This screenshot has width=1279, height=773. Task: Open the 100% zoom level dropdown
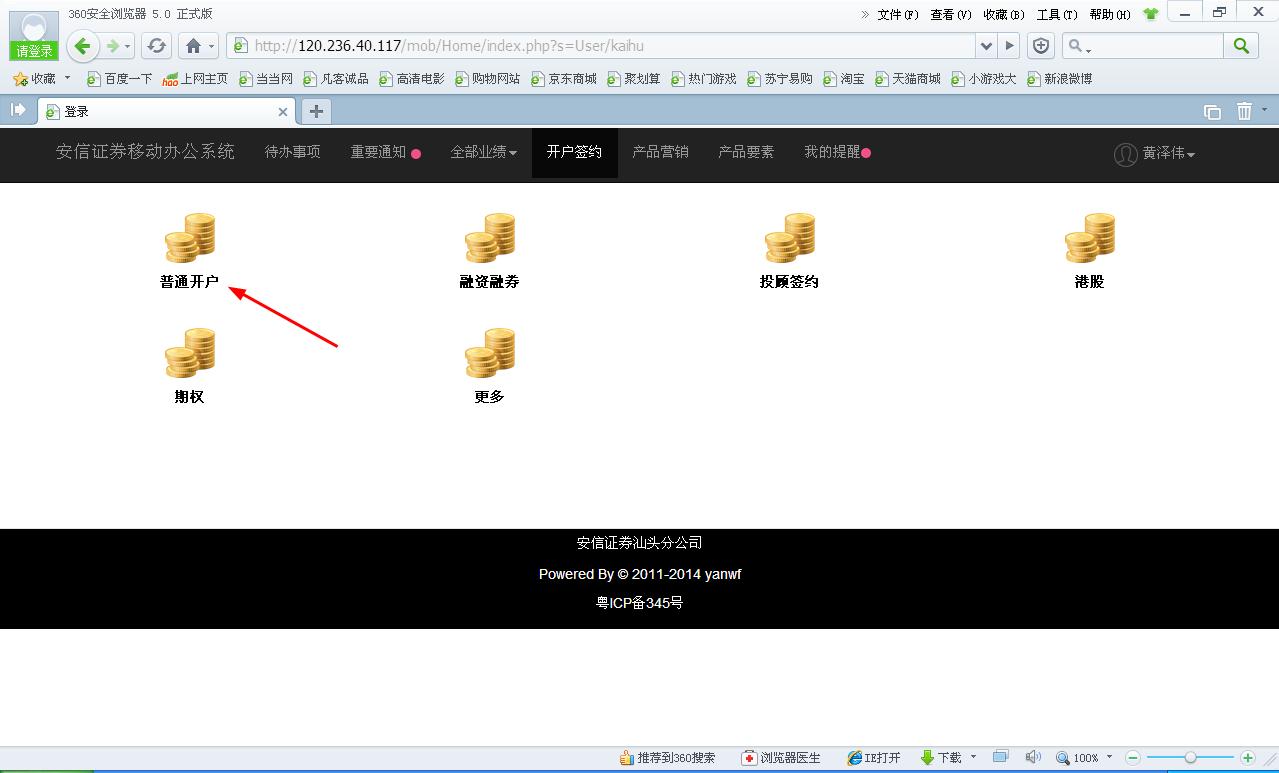click(1109, 758)
